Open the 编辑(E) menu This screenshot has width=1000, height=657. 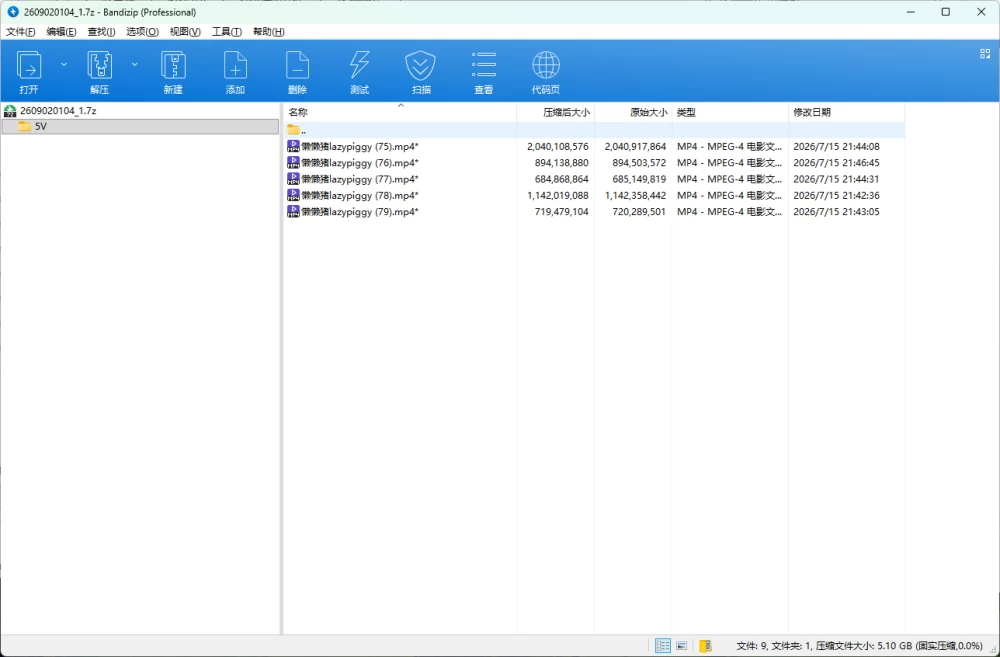61,31
